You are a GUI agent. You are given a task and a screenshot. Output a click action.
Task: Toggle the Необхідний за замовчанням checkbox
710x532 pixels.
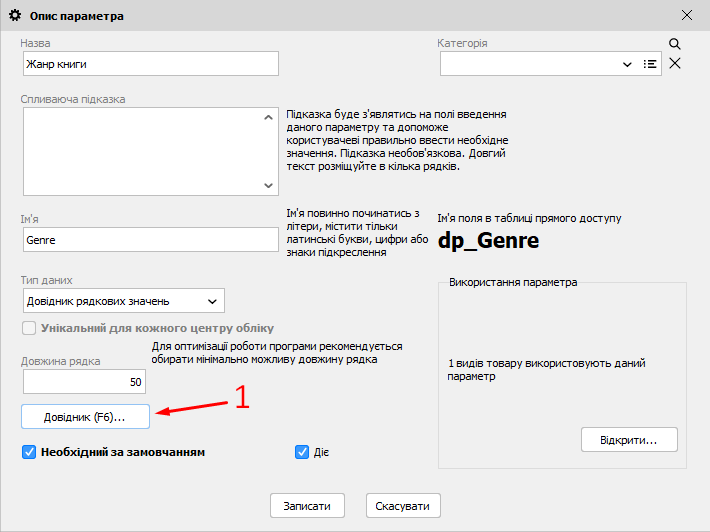coord(29,452)
